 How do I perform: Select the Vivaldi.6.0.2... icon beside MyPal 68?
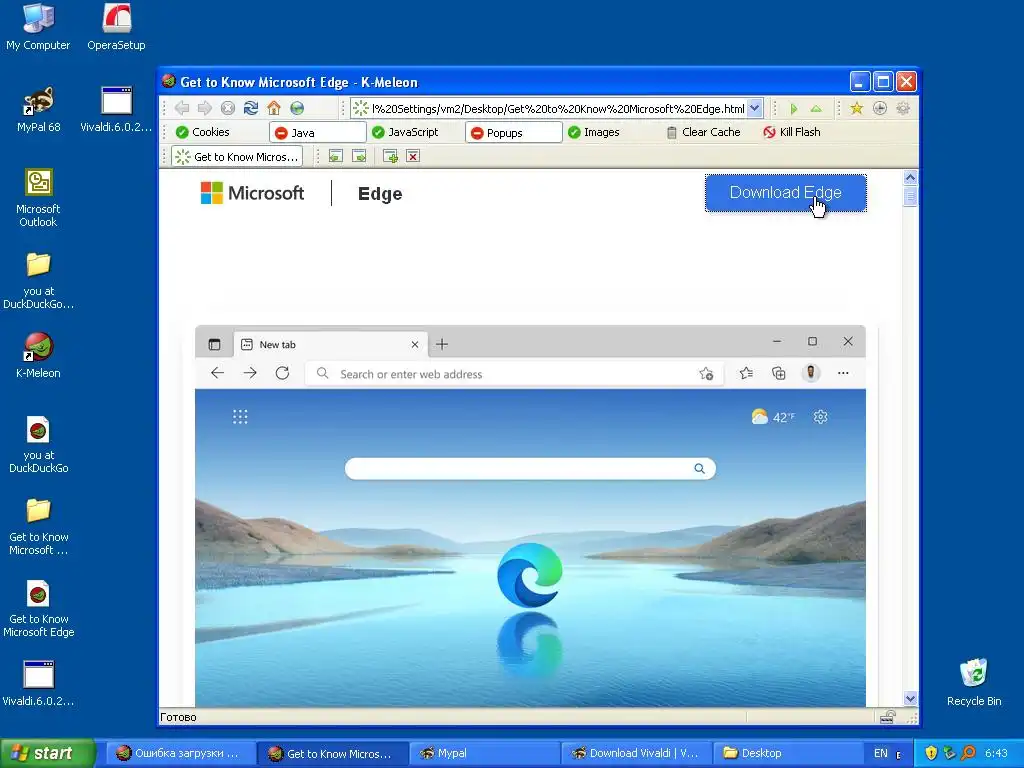coord(116,109)
